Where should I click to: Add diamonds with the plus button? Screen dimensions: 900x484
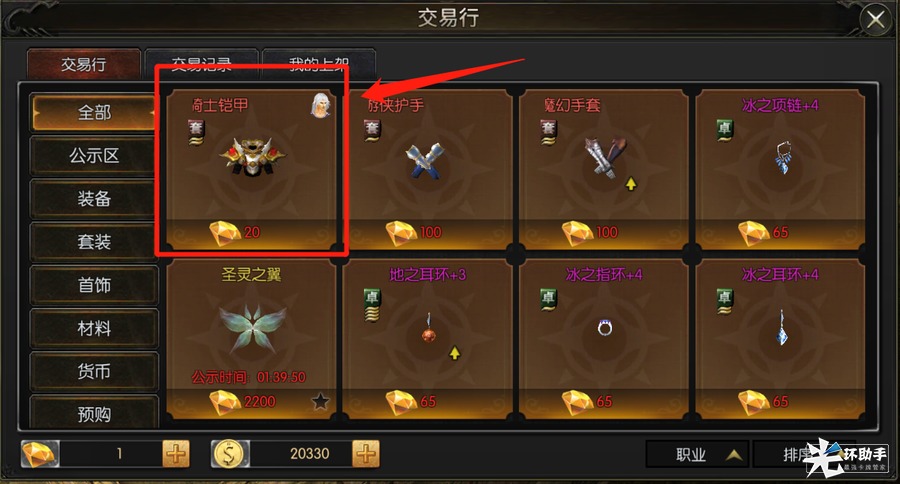tap(176, 454)
